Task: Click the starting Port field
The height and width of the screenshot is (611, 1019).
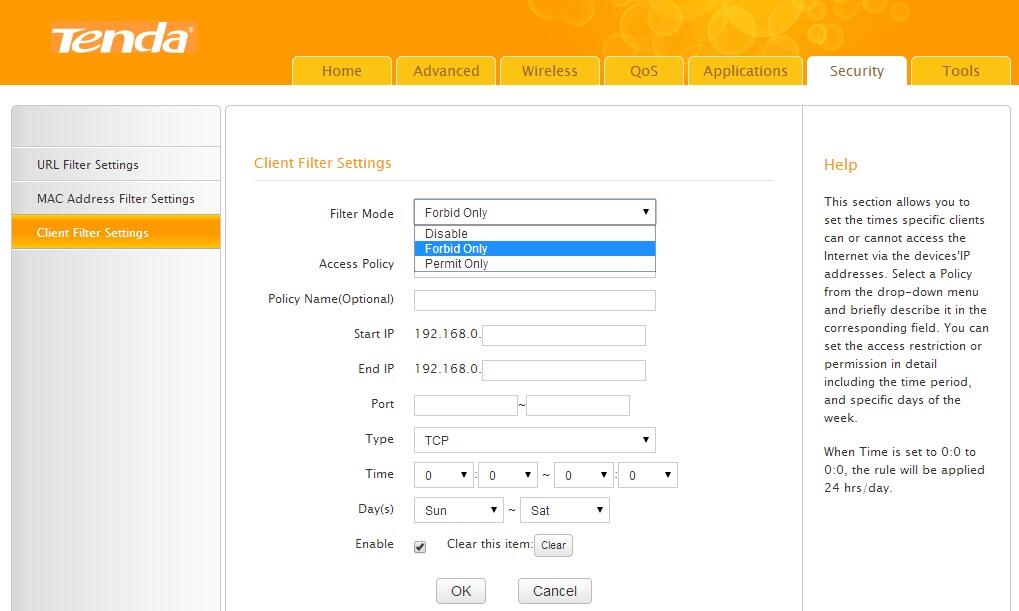Action: pyautogui.click(x=465, y=406)
